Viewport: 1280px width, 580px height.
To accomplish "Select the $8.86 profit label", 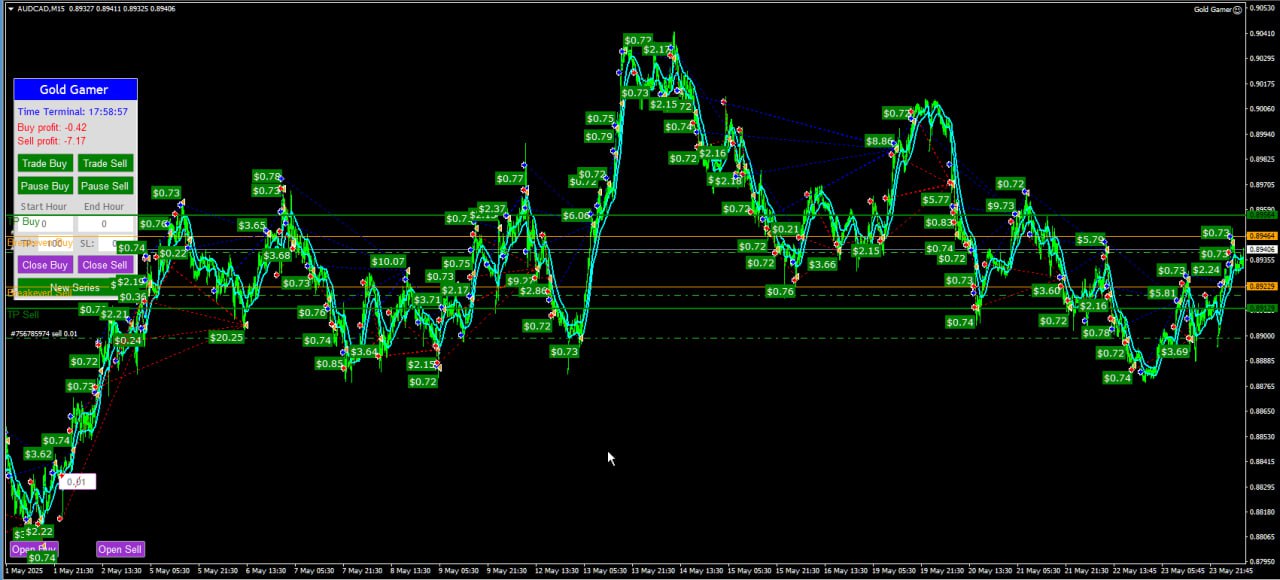I will coord(880,141).
